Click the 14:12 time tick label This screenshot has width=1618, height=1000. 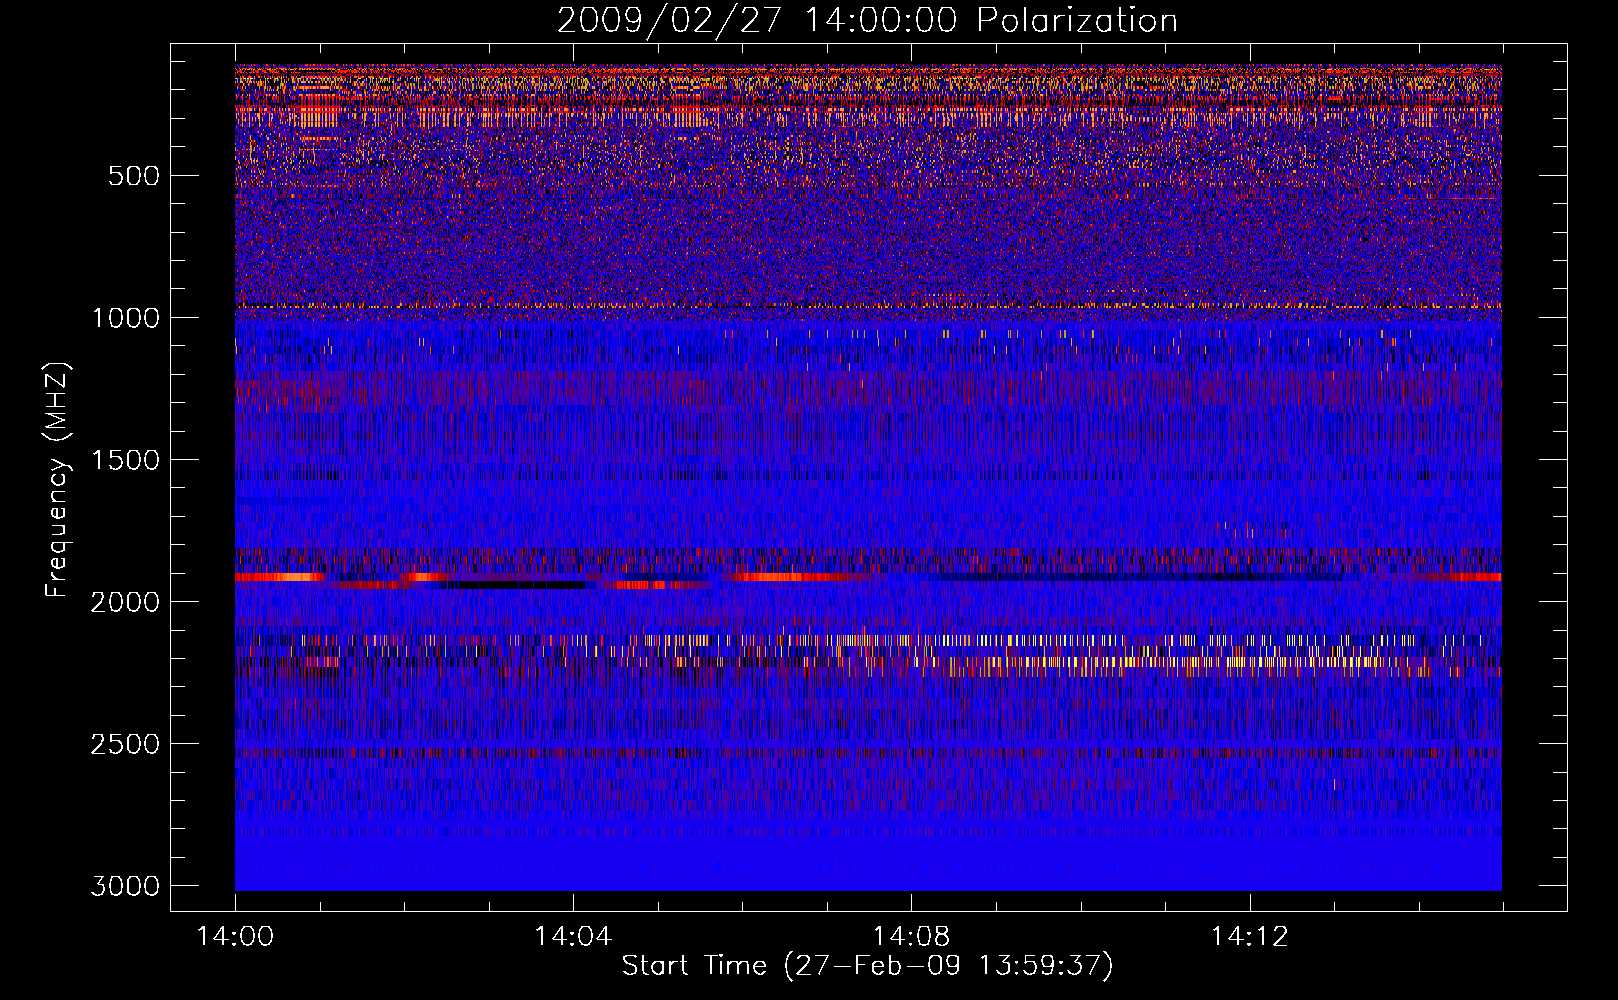click(x=1249, y=937)
